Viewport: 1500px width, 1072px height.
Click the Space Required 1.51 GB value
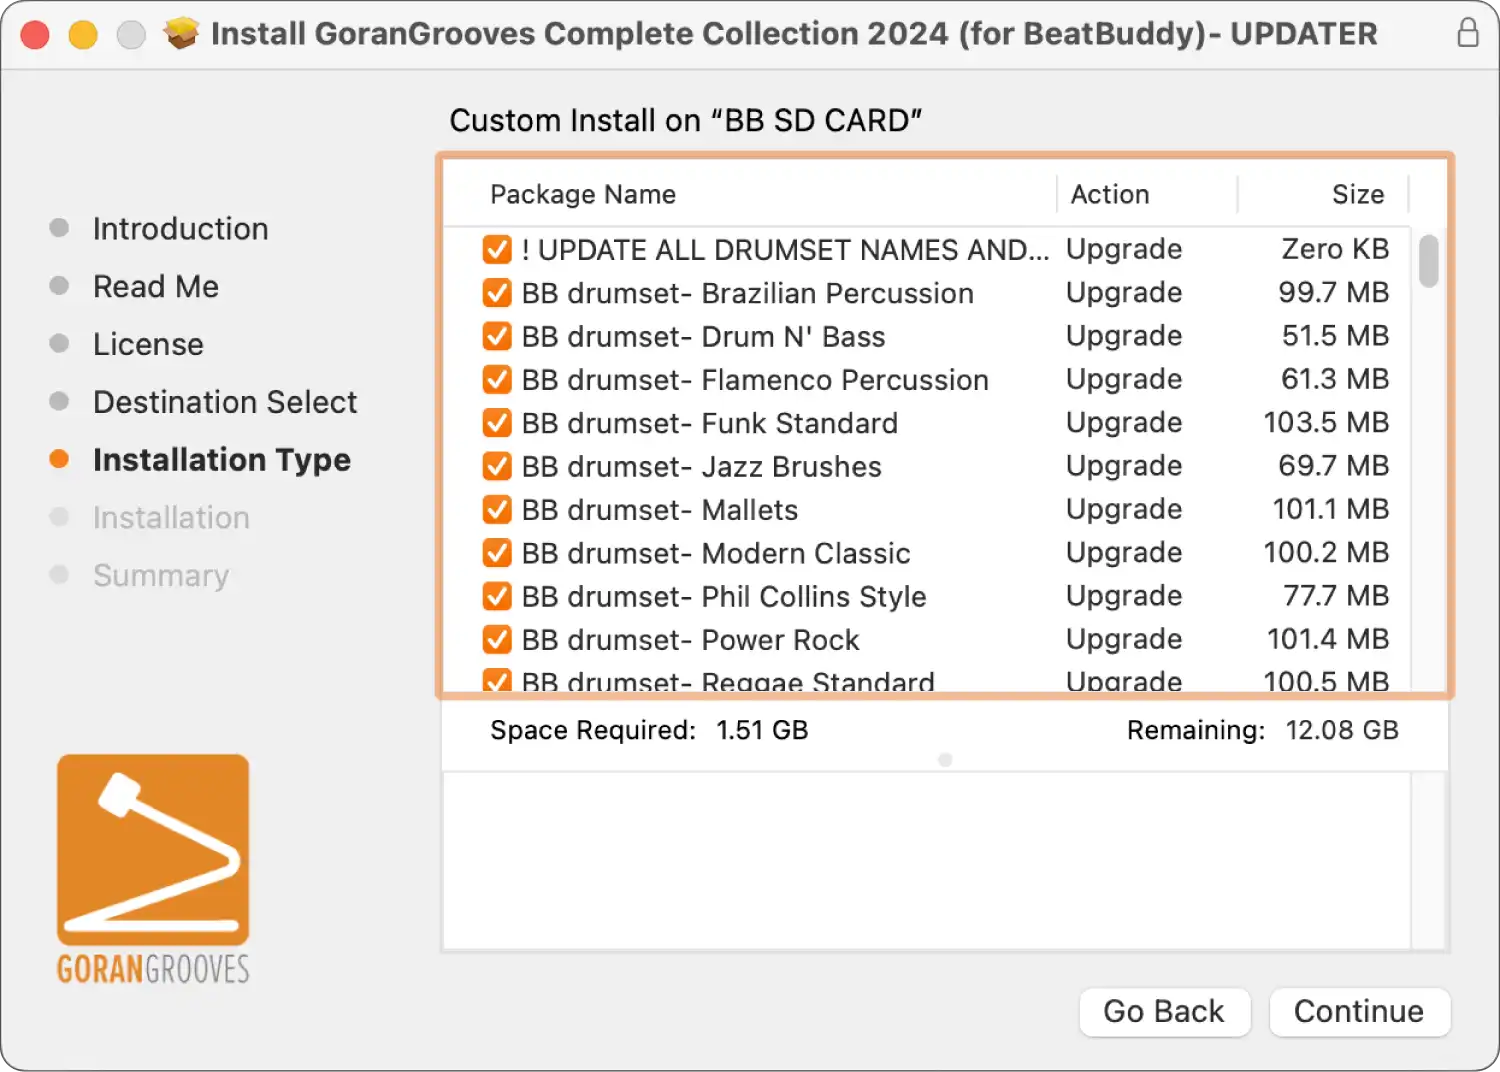pos(762,730)
